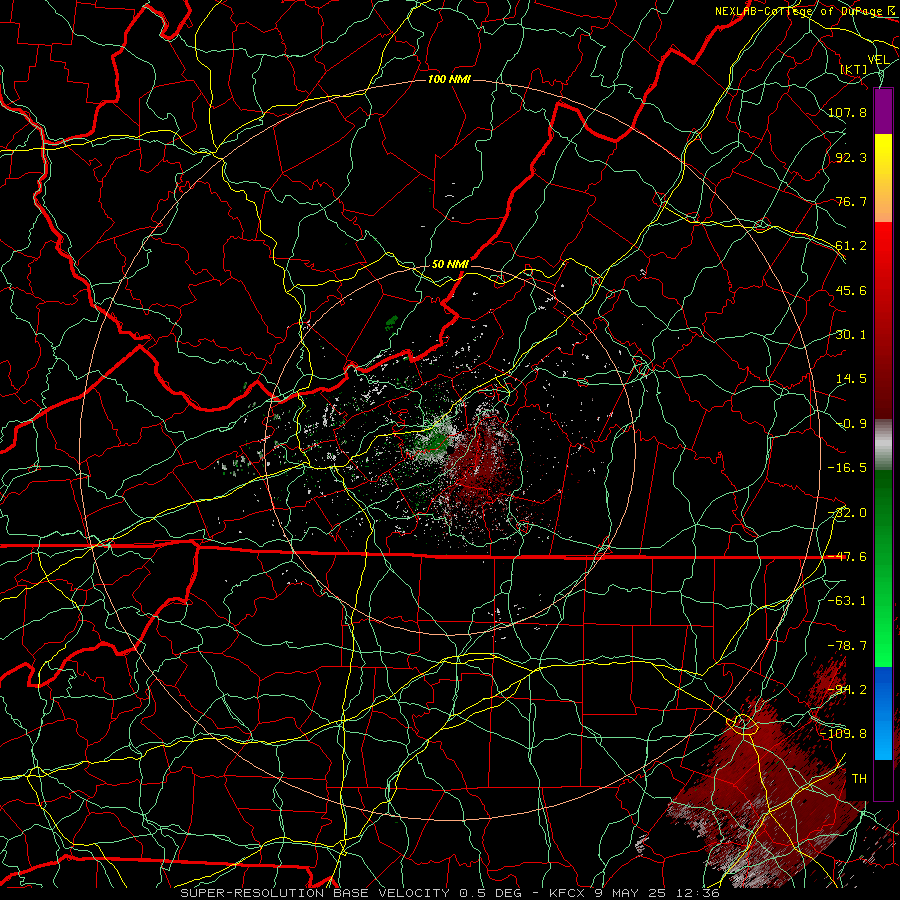This screenshot has width=900, height=900.
Task: Click the 100 NMI range ring label
Action: 449,79
